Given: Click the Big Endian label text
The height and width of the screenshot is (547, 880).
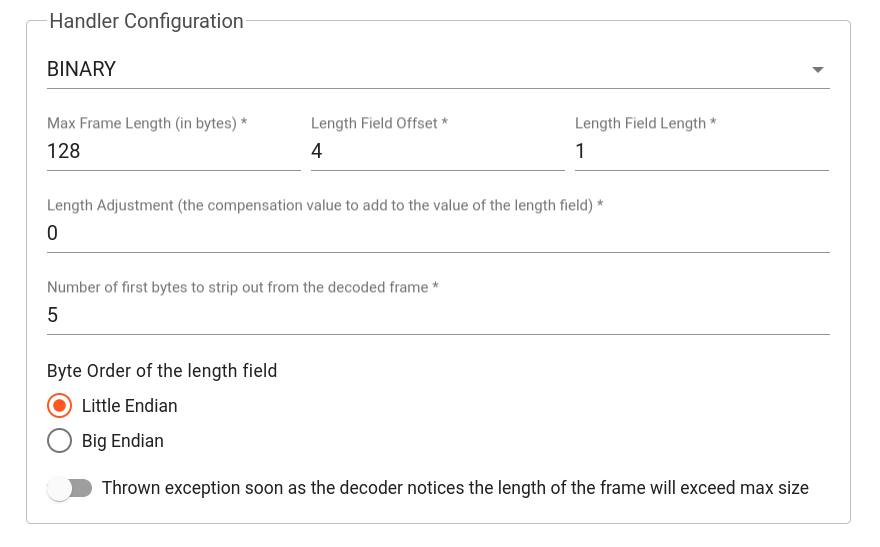Looking at the screenshot, I should [123, 442].
